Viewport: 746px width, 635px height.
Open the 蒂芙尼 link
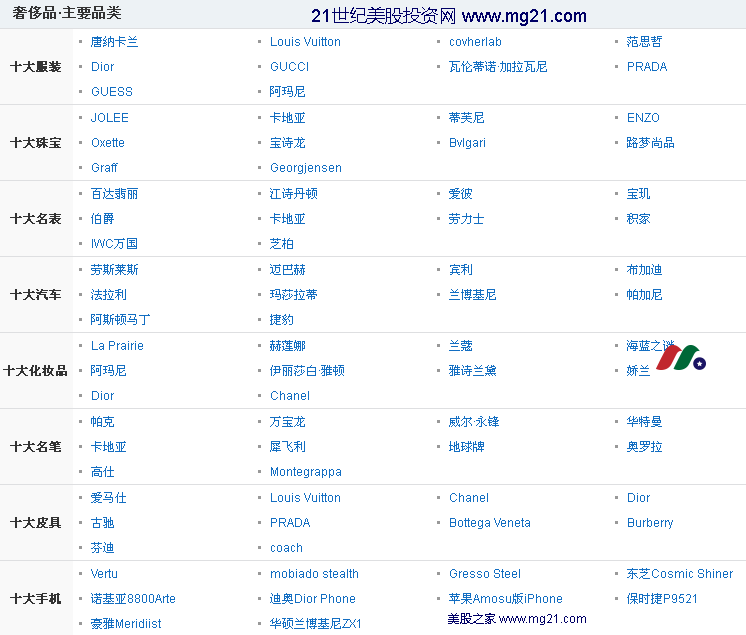466,117
